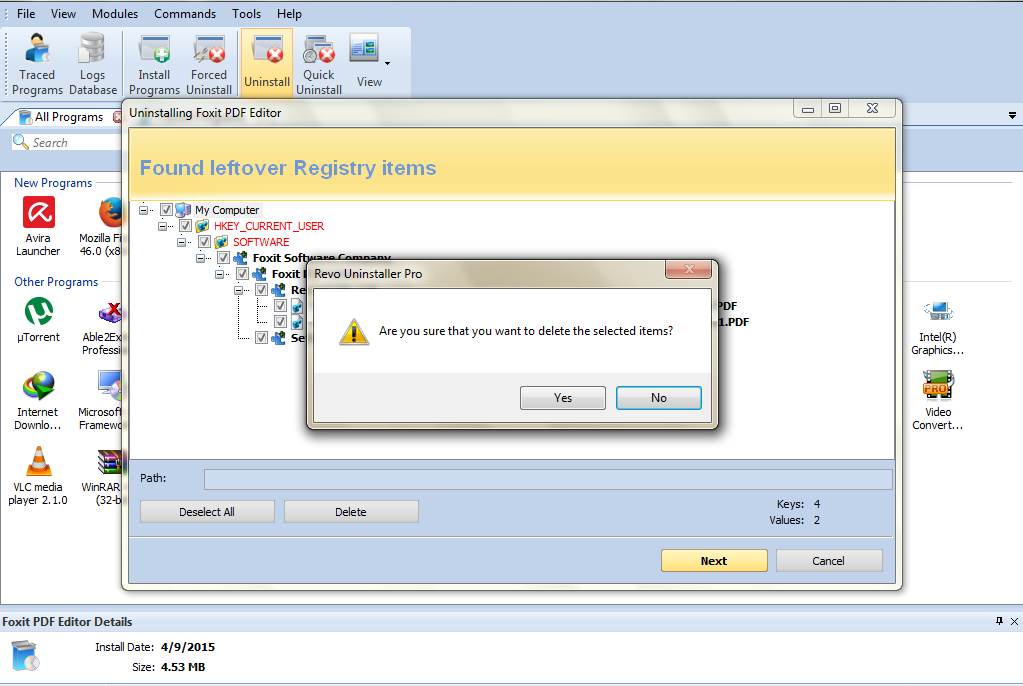Open the Help menu
1023x686 pixels.
pyautogui.click(x=289, y=14)
